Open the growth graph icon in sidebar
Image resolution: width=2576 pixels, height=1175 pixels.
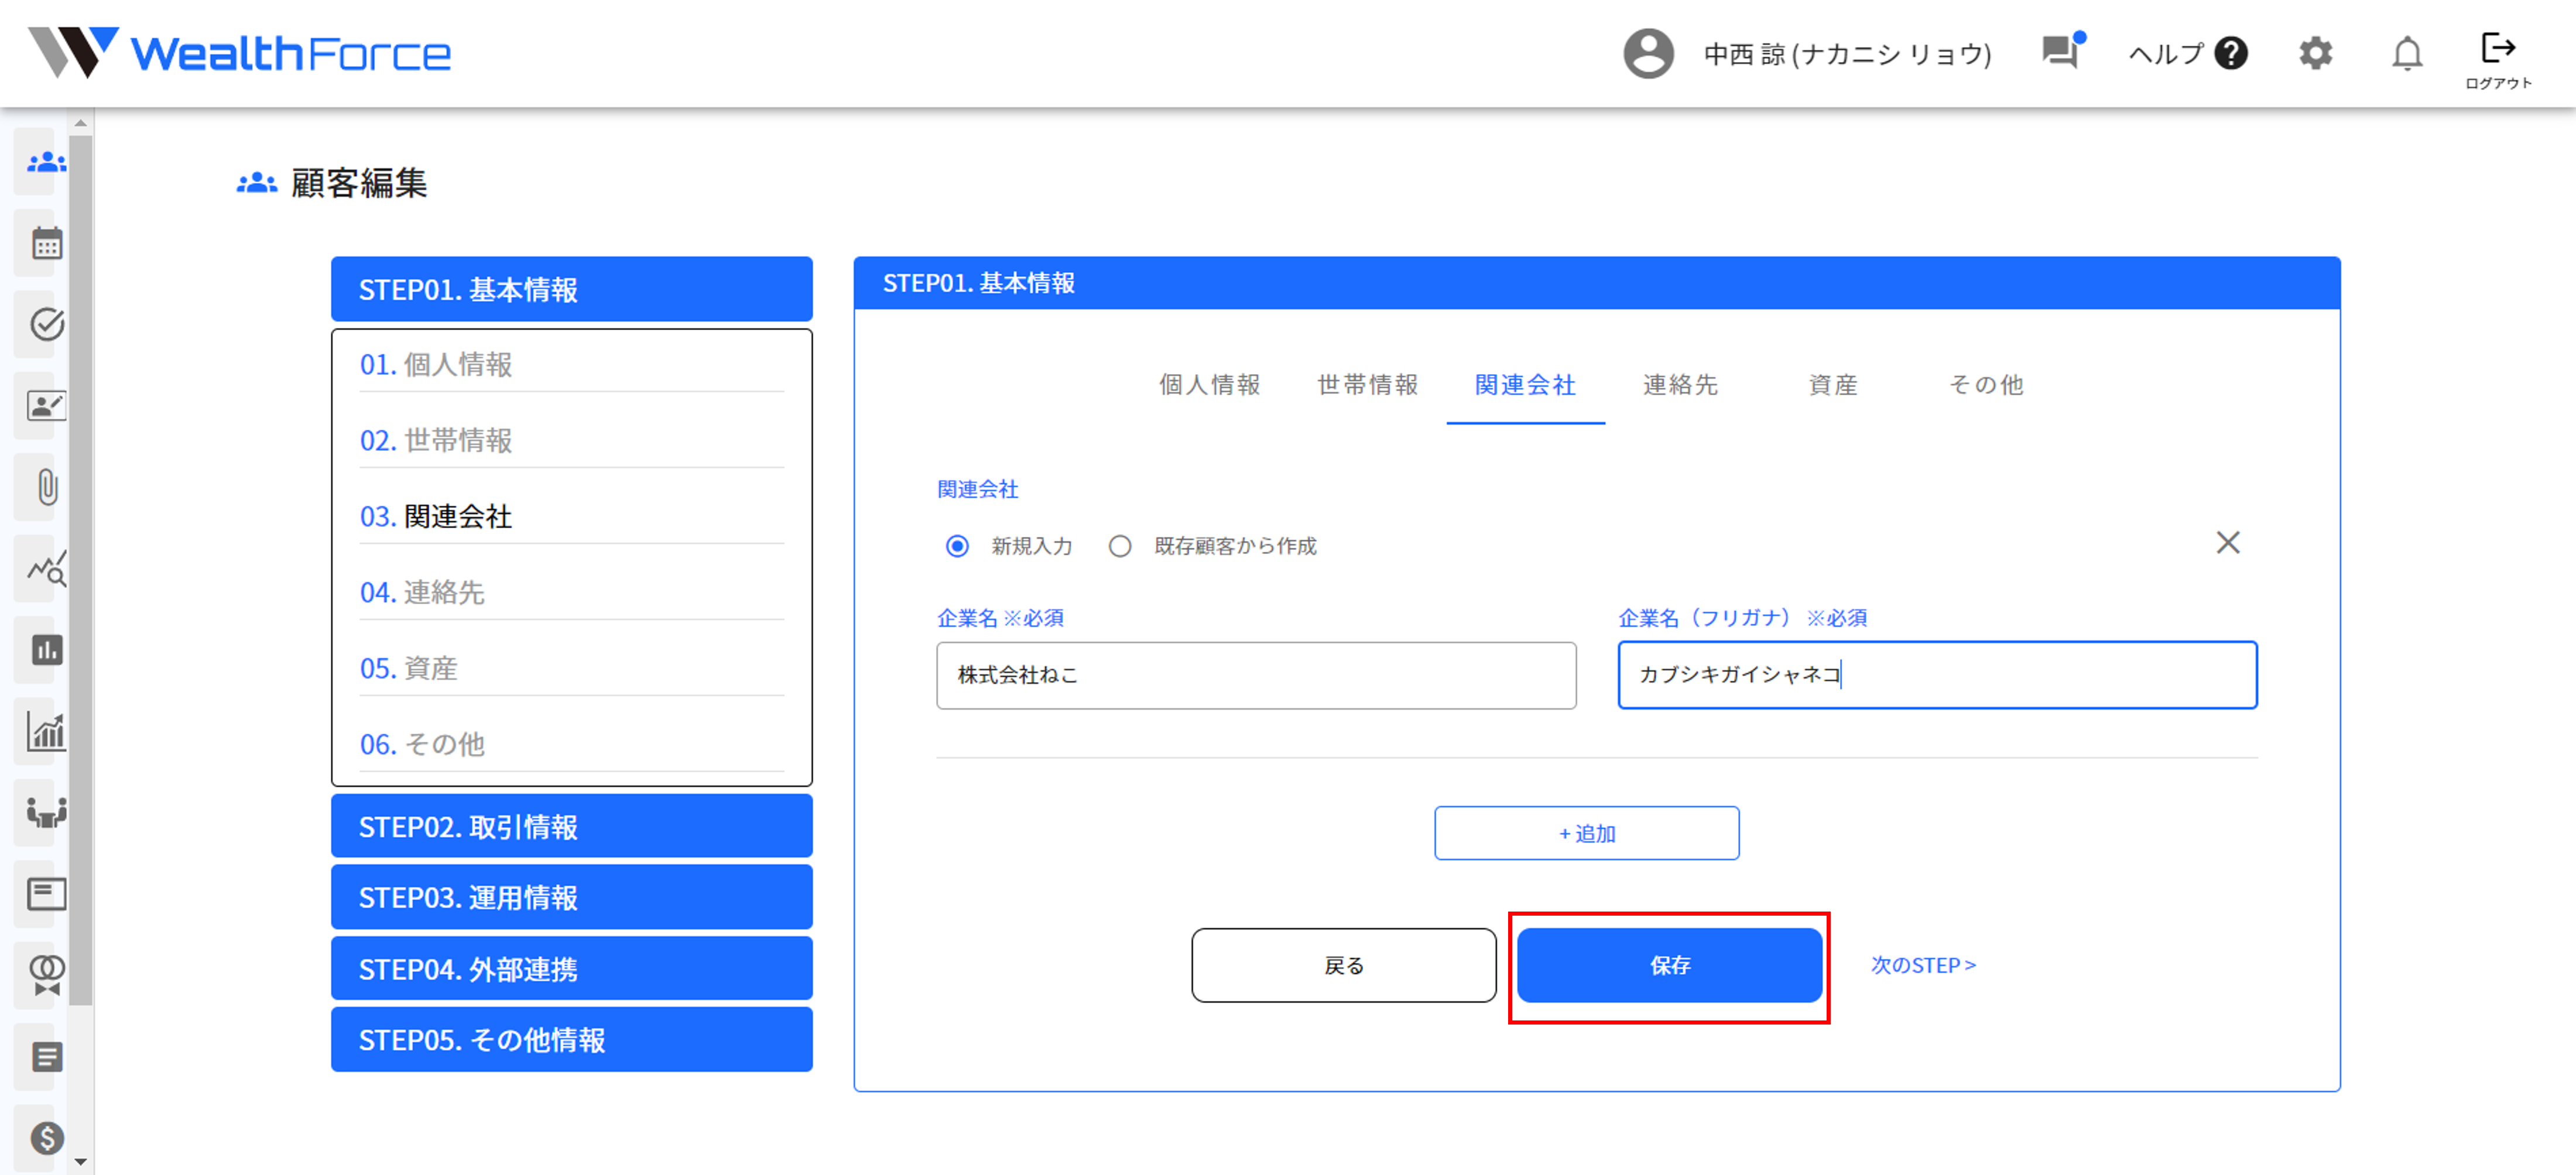pos(46,731)
